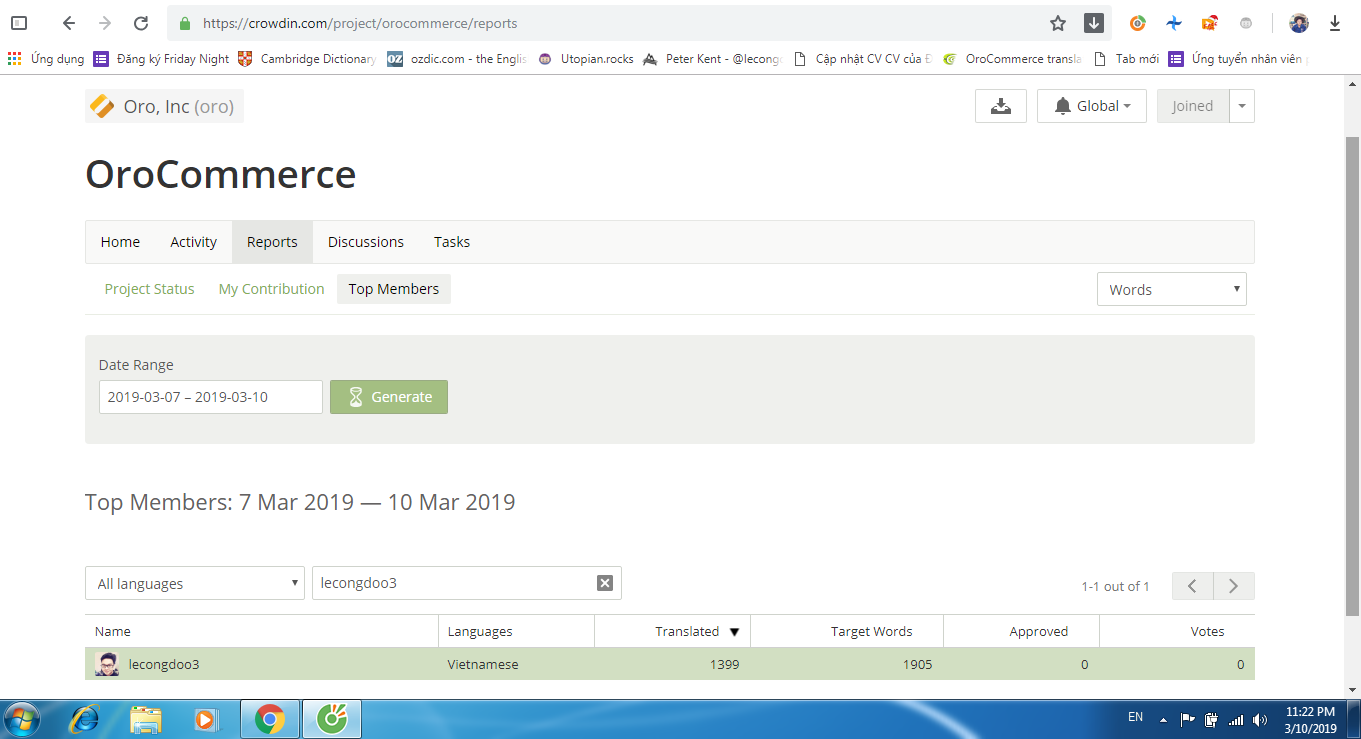Clear the lecongdoo3 search field with X
The width and height of the screenshot is (1361, 739).
pyautogui.click(x=605, y=583)
